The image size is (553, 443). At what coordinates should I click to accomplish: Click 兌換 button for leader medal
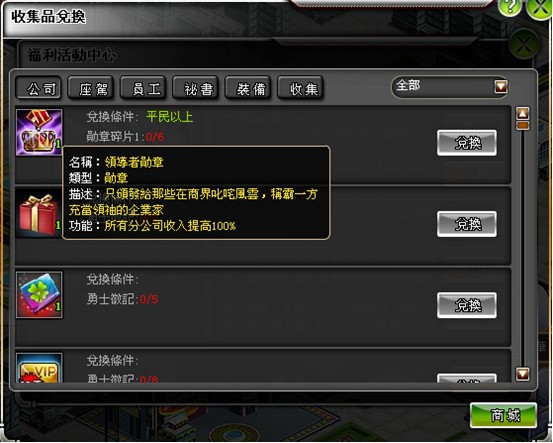coord(467,143)
